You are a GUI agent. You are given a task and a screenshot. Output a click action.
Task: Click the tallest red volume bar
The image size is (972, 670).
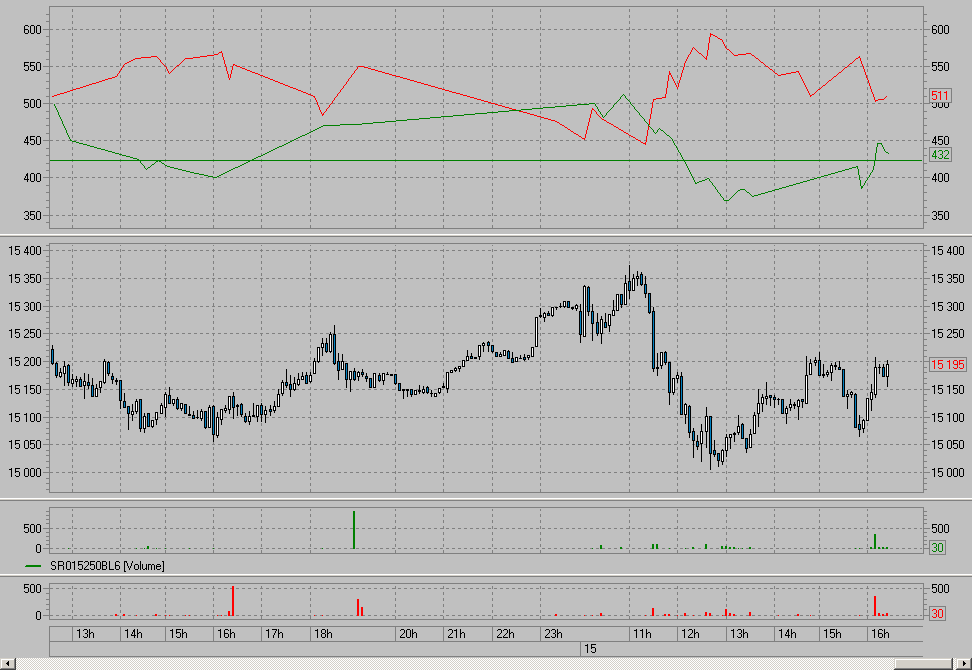tap(232, 601)
